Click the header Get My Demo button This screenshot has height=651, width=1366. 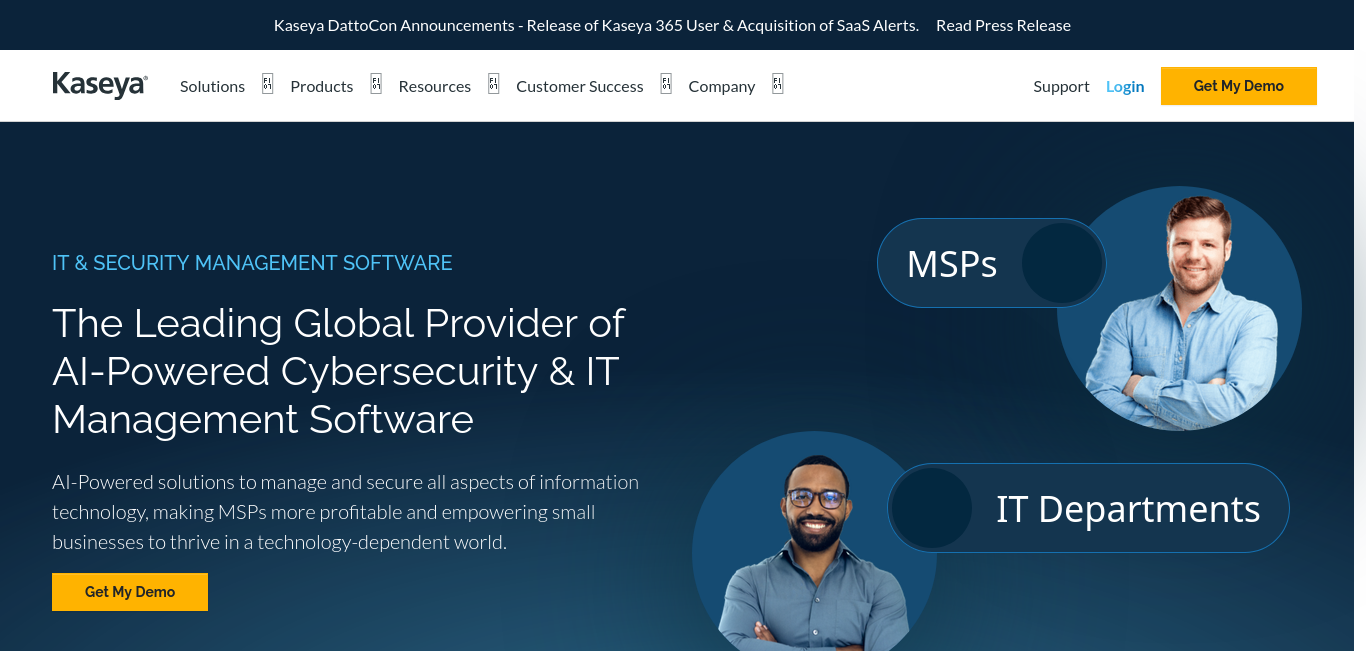[1239, 86]
